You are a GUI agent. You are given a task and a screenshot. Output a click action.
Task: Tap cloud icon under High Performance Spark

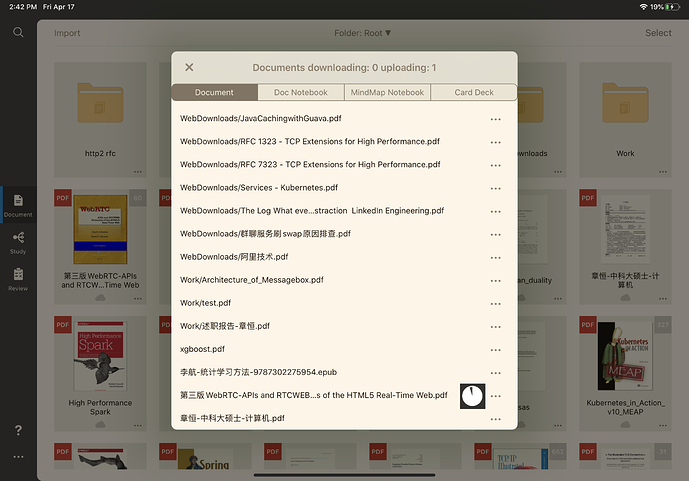click(100, 424)
